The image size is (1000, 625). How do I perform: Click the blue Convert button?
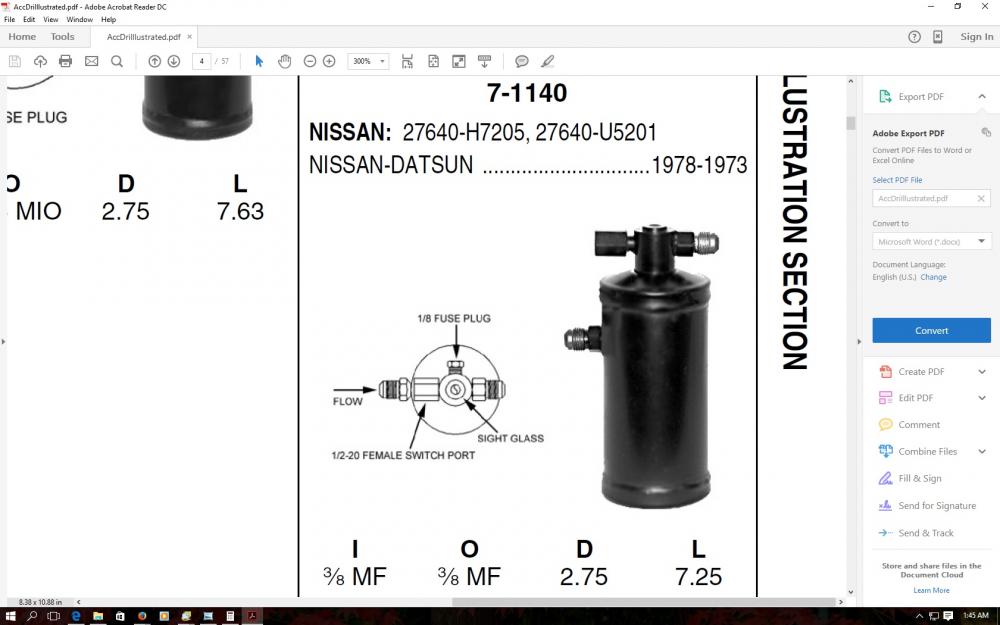click(x=931, y=330)
